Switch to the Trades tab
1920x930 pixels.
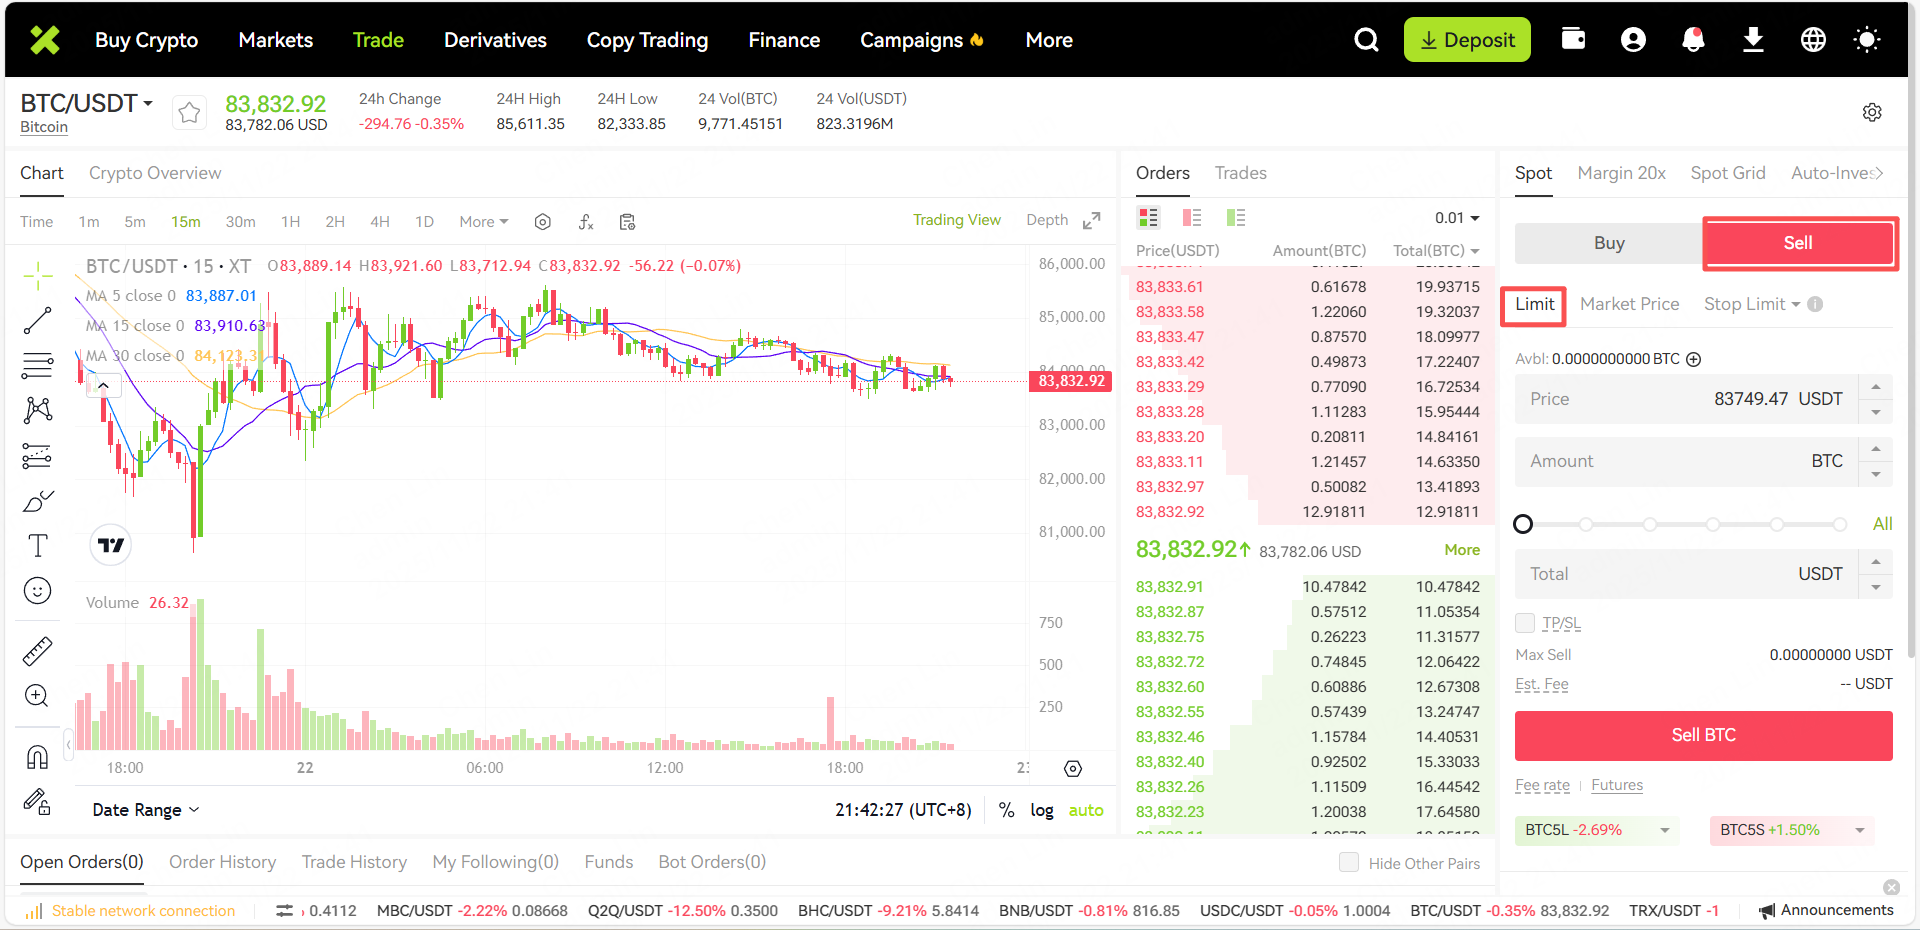coord(1240,173)
